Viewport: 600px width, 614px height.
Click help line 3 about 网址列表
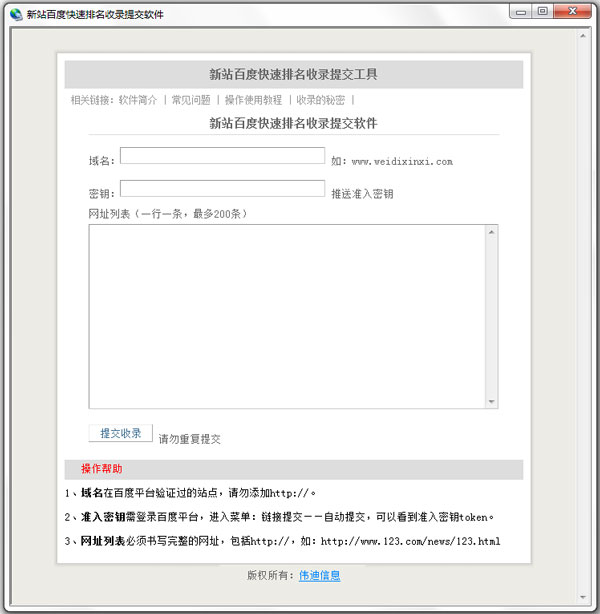point(282,541)
